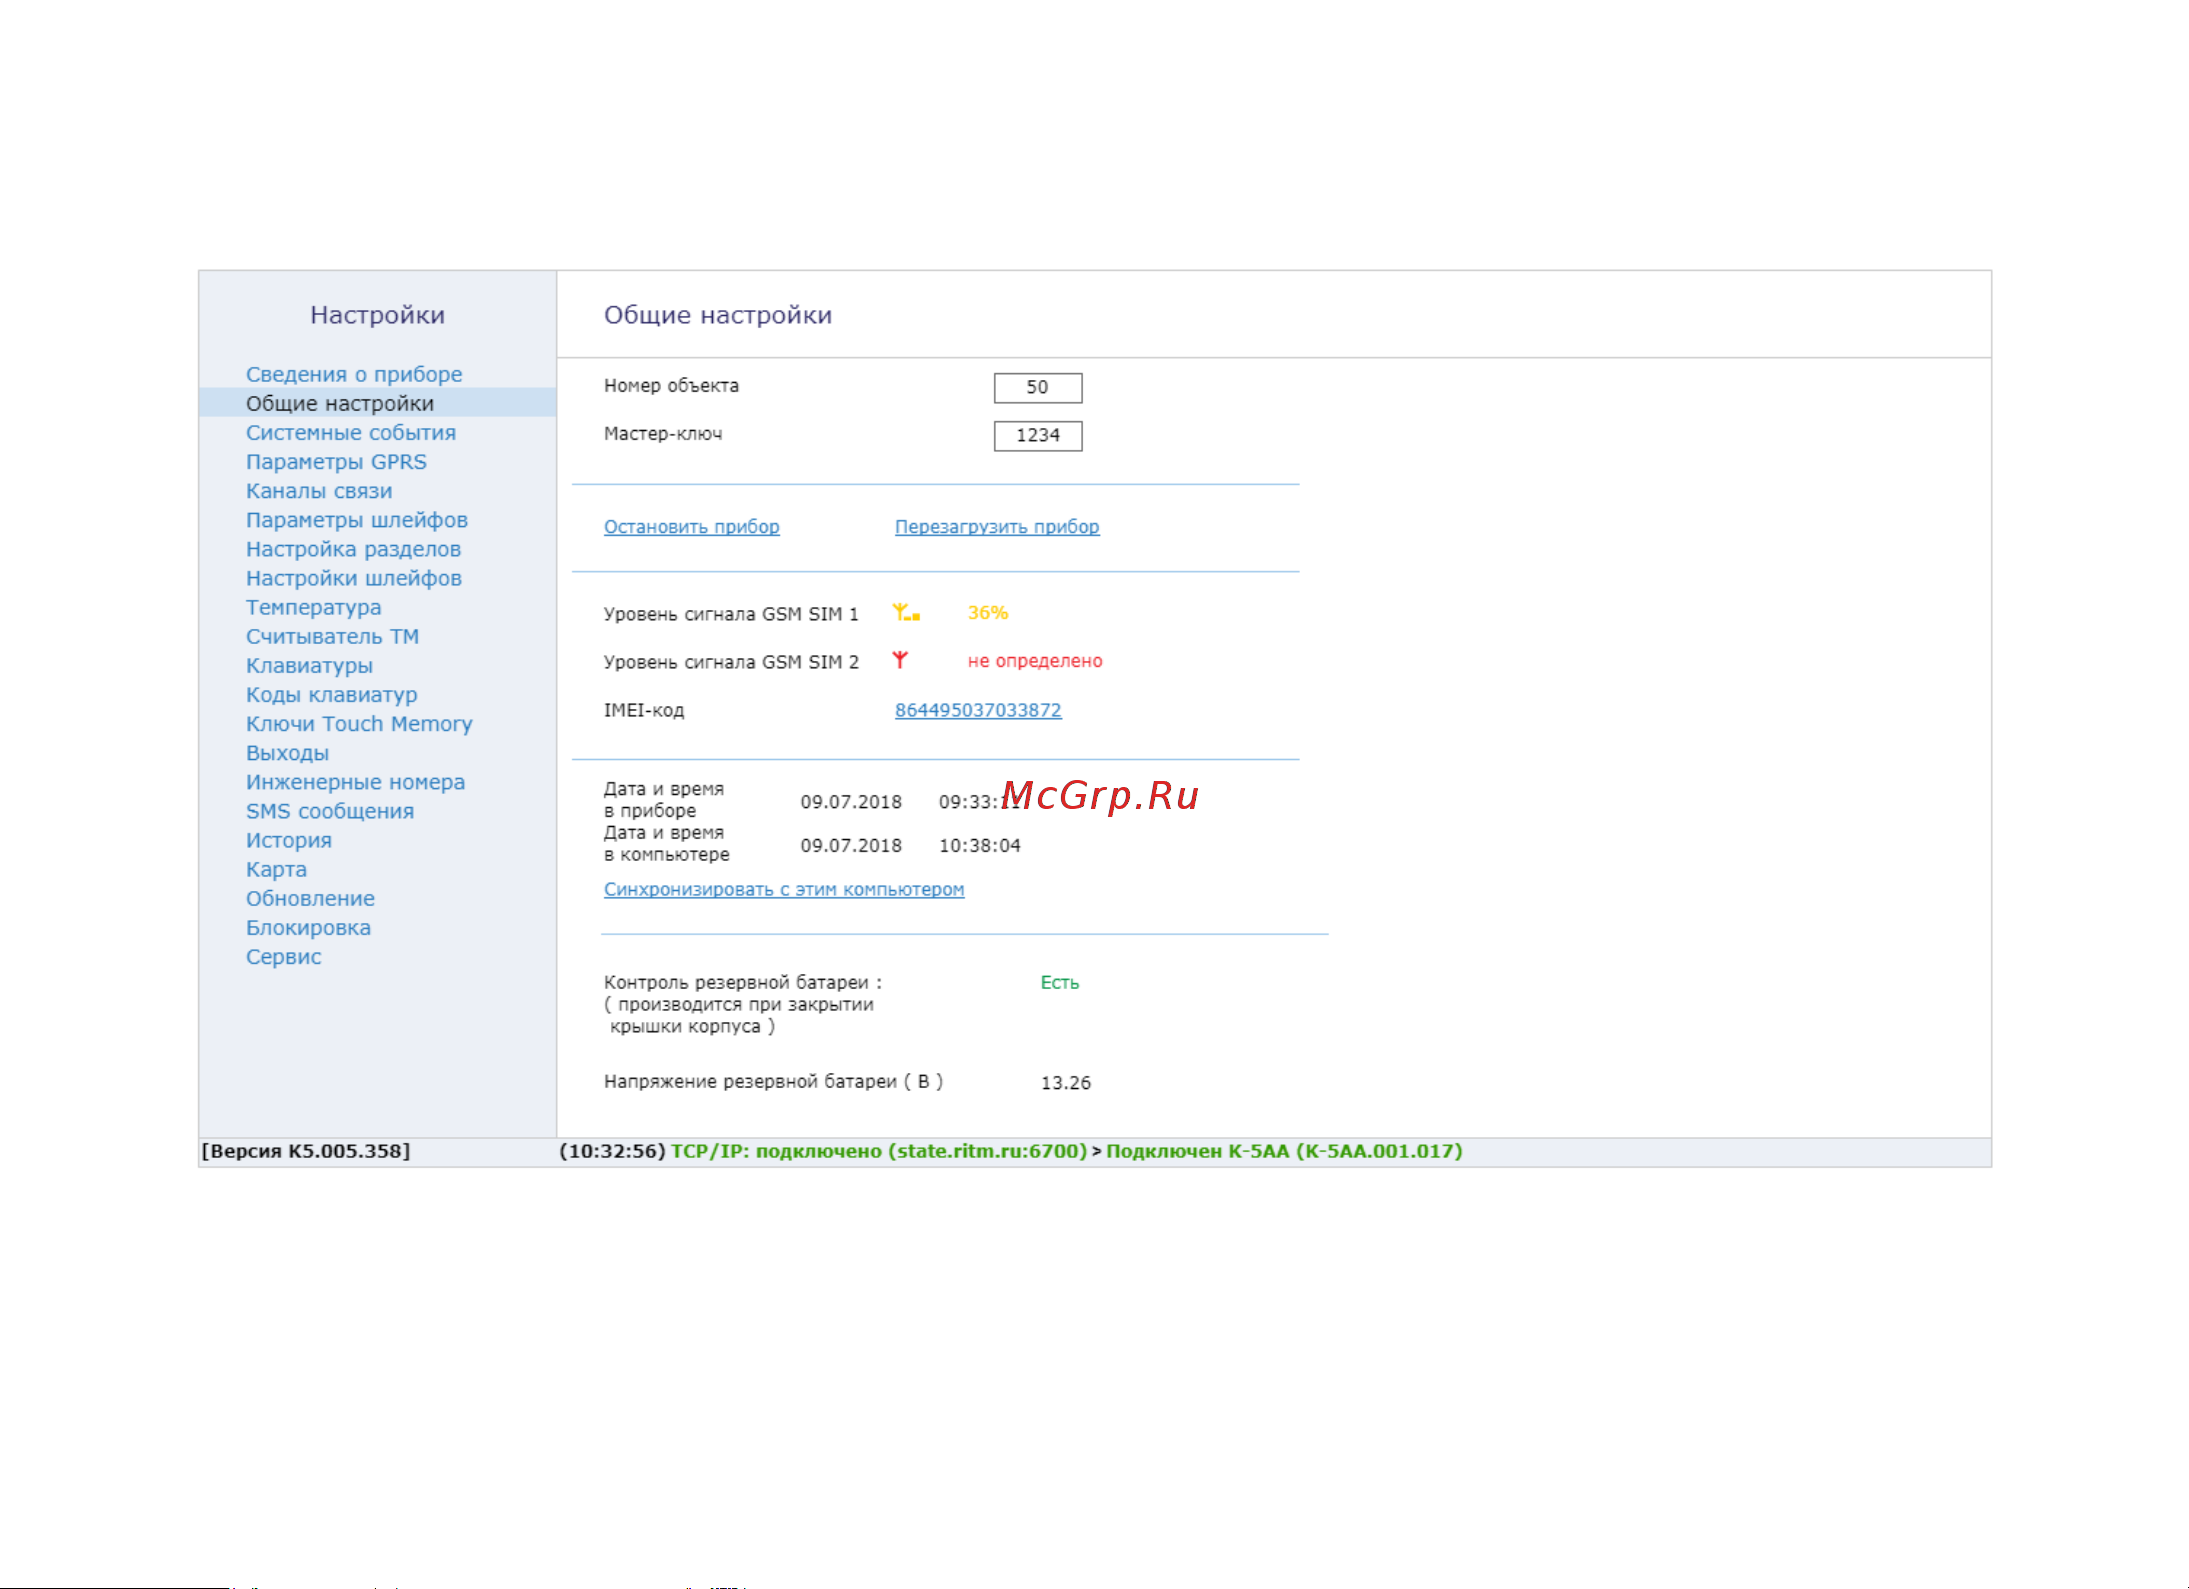
Task: Open Системные события section
Action: point(351,432)
